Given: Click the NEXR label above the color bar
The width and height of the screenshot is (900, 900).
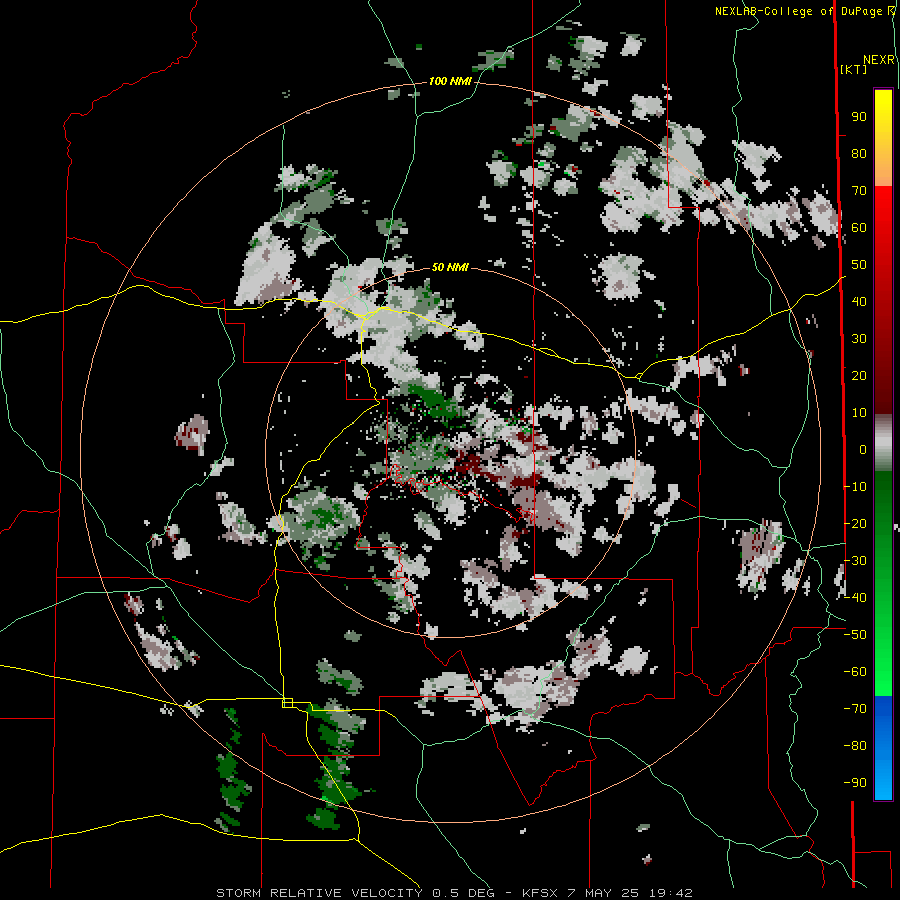Looking at the screenshot, I should point(879,60).
